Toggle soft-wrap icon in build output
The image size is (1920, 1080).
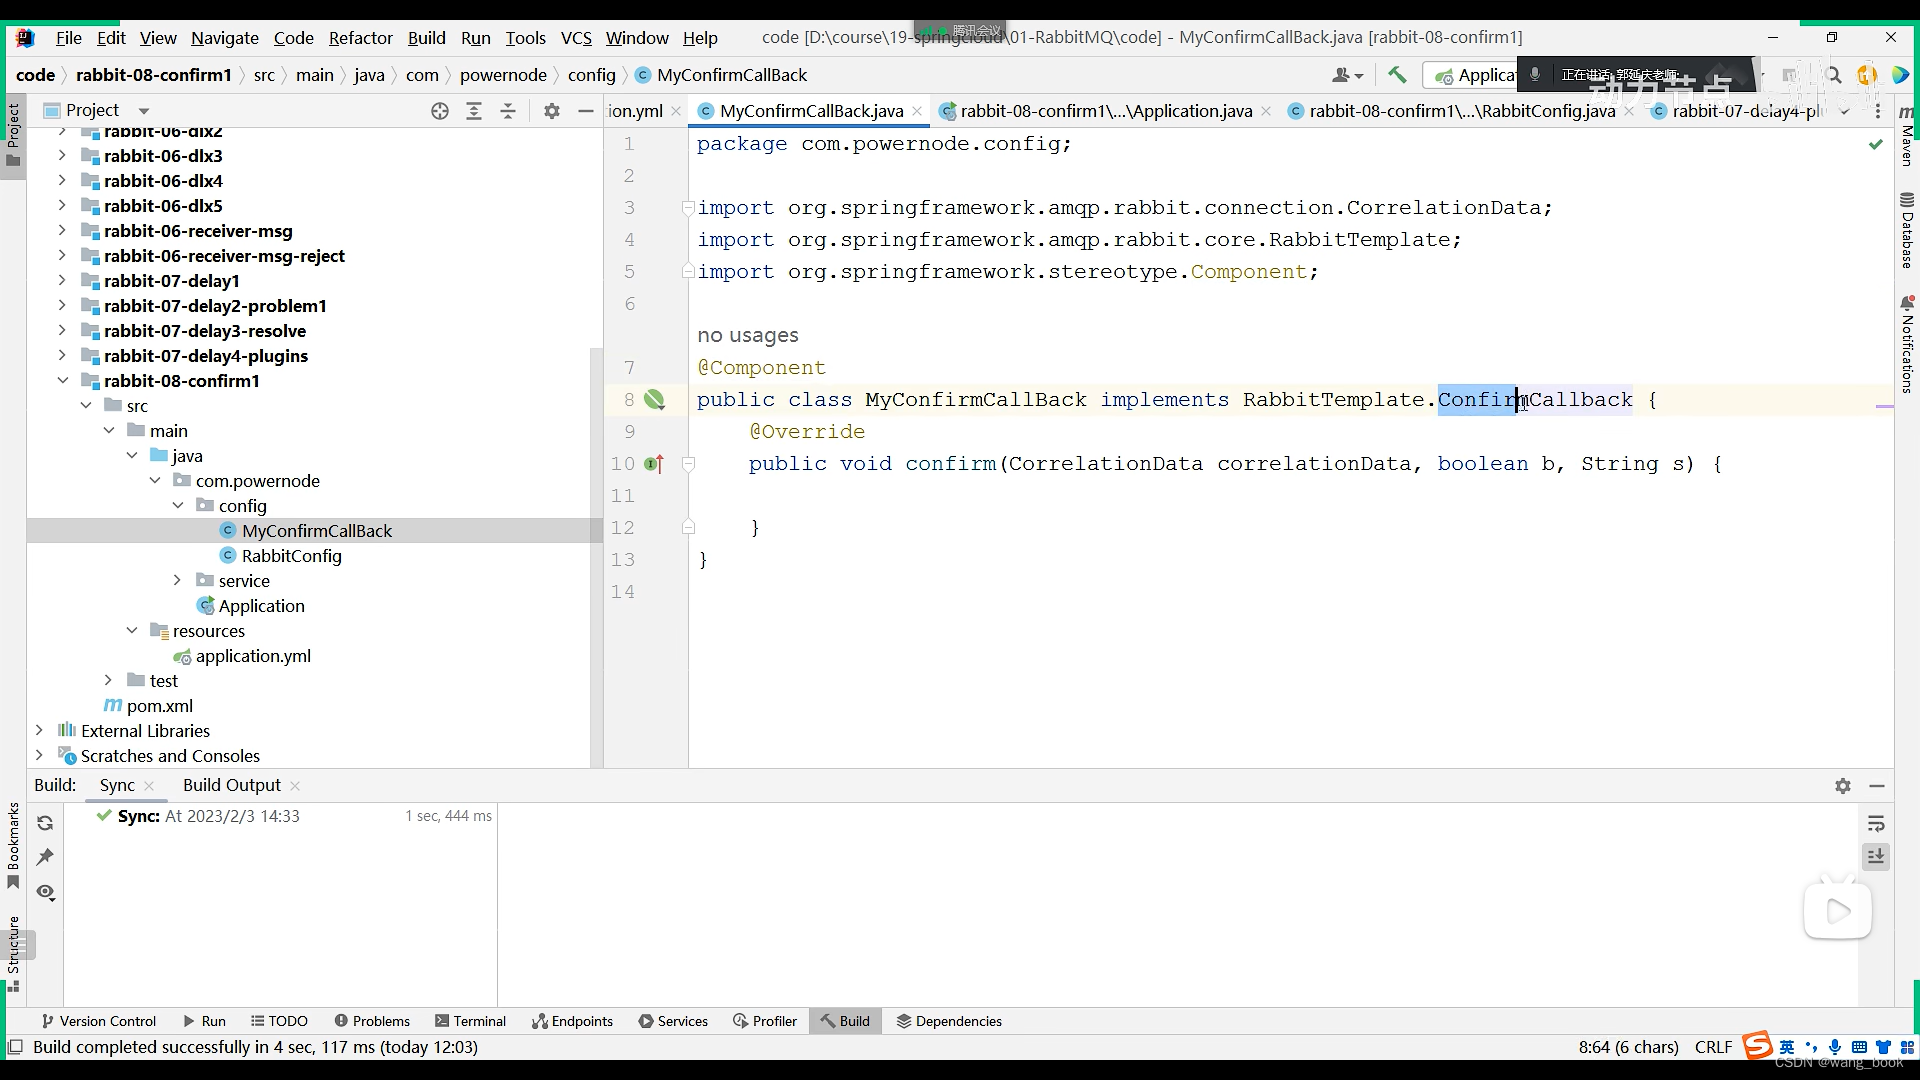click(1876, 823)
